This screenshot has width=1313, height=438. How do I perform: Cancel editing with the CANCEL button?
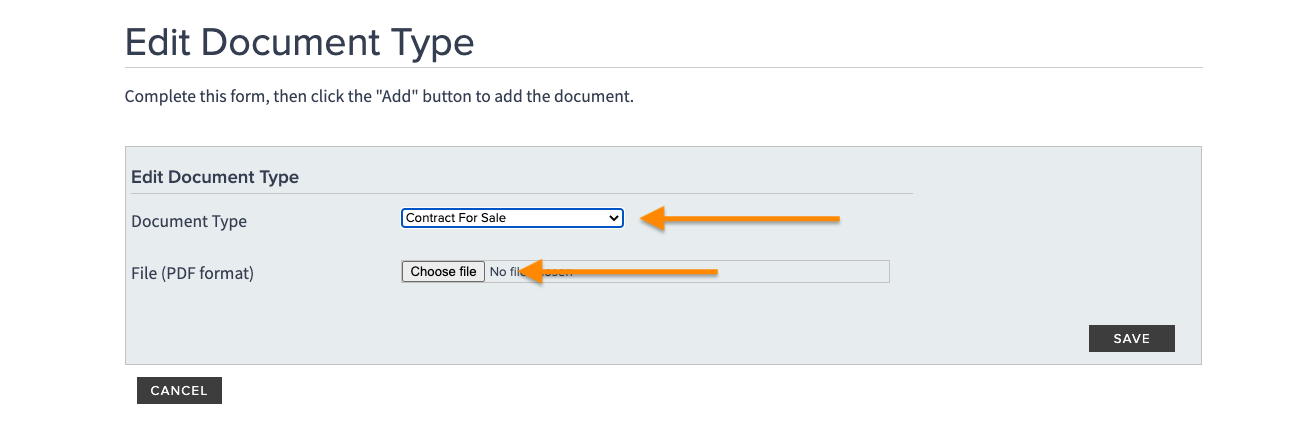point(179,391)
